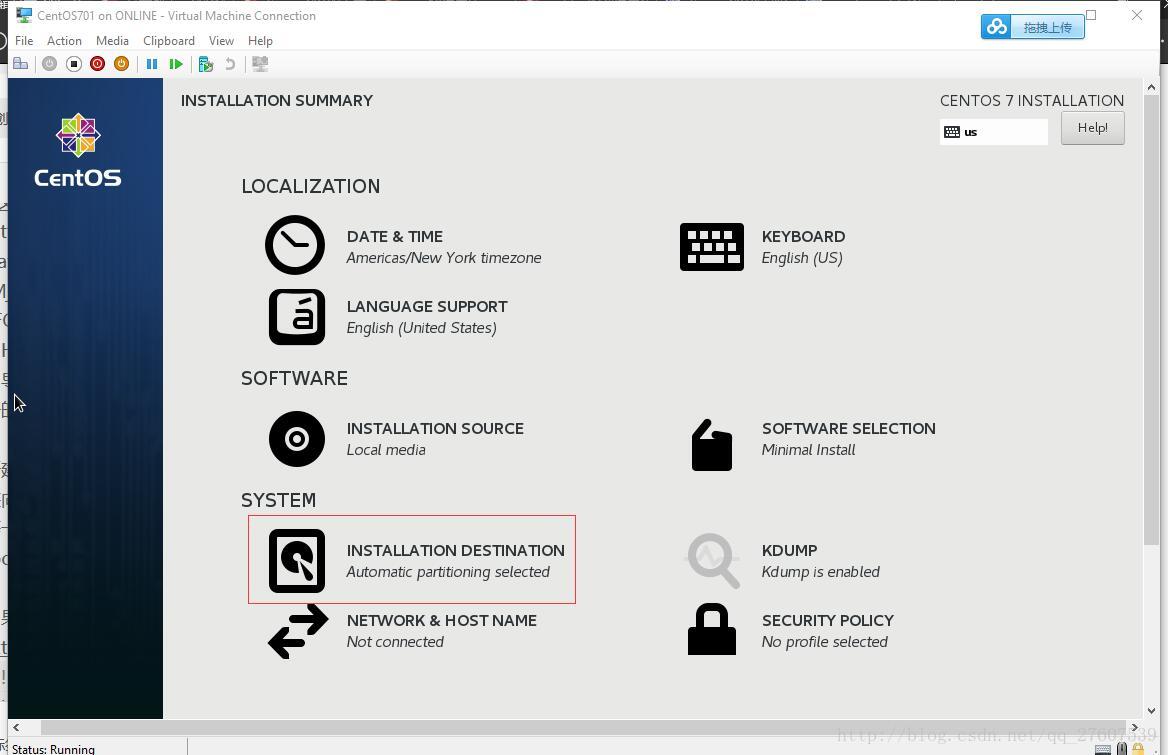Viewport: 1168px width, 755px height.
Task: Click the Software Selection package icon
Action: coord(711,445)
